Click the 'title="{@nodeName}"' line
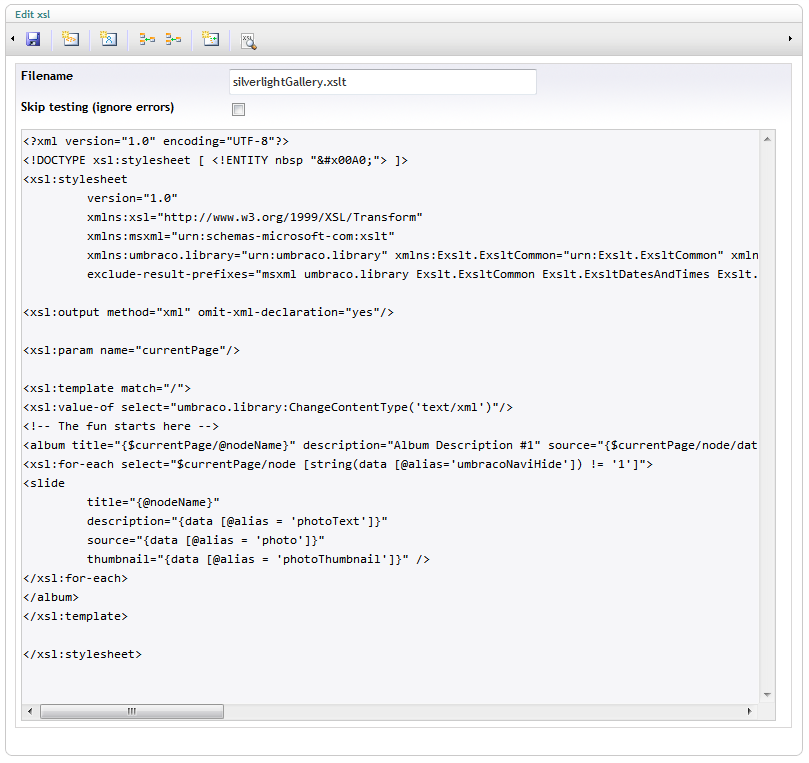This screenshot has height=763, width=809. (x=153, y=502)
